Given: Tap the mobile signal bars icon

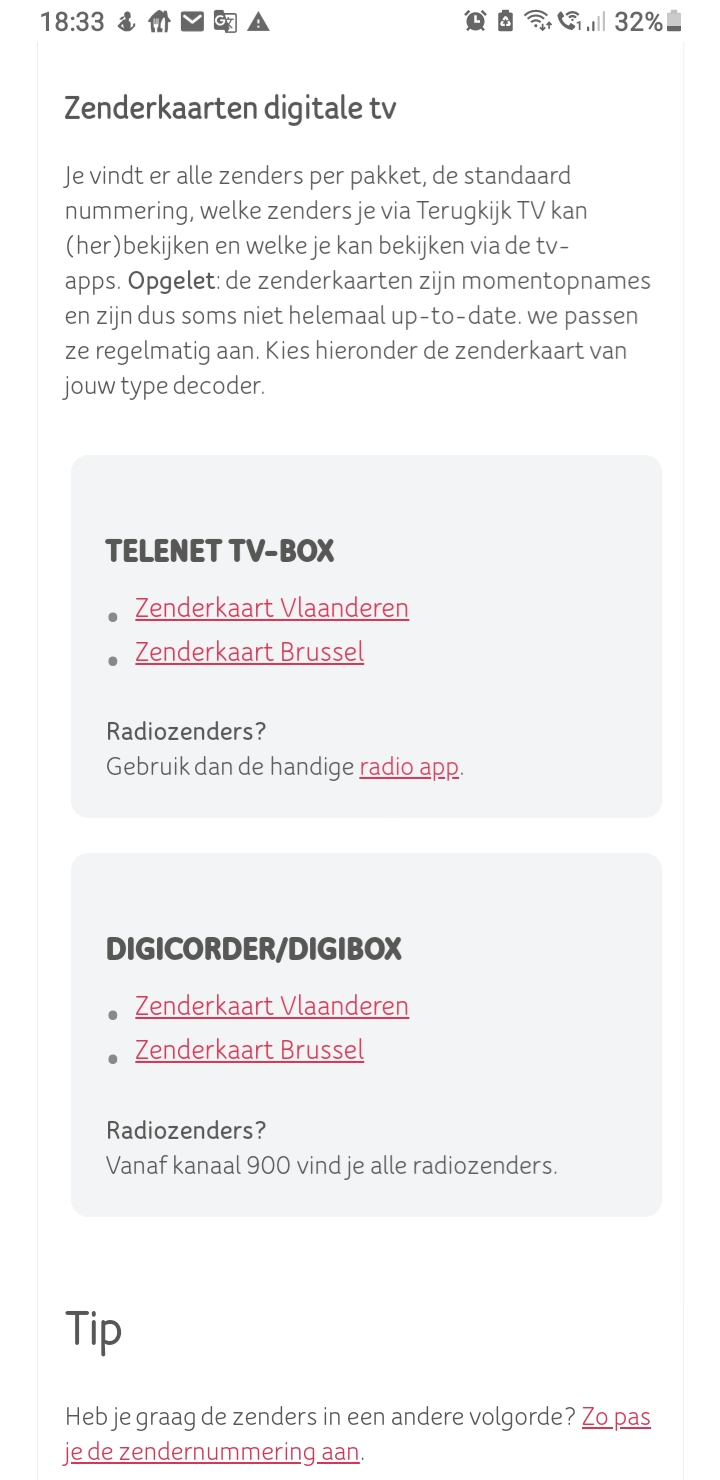Looking at the screenshot, I should click(597, 22).
